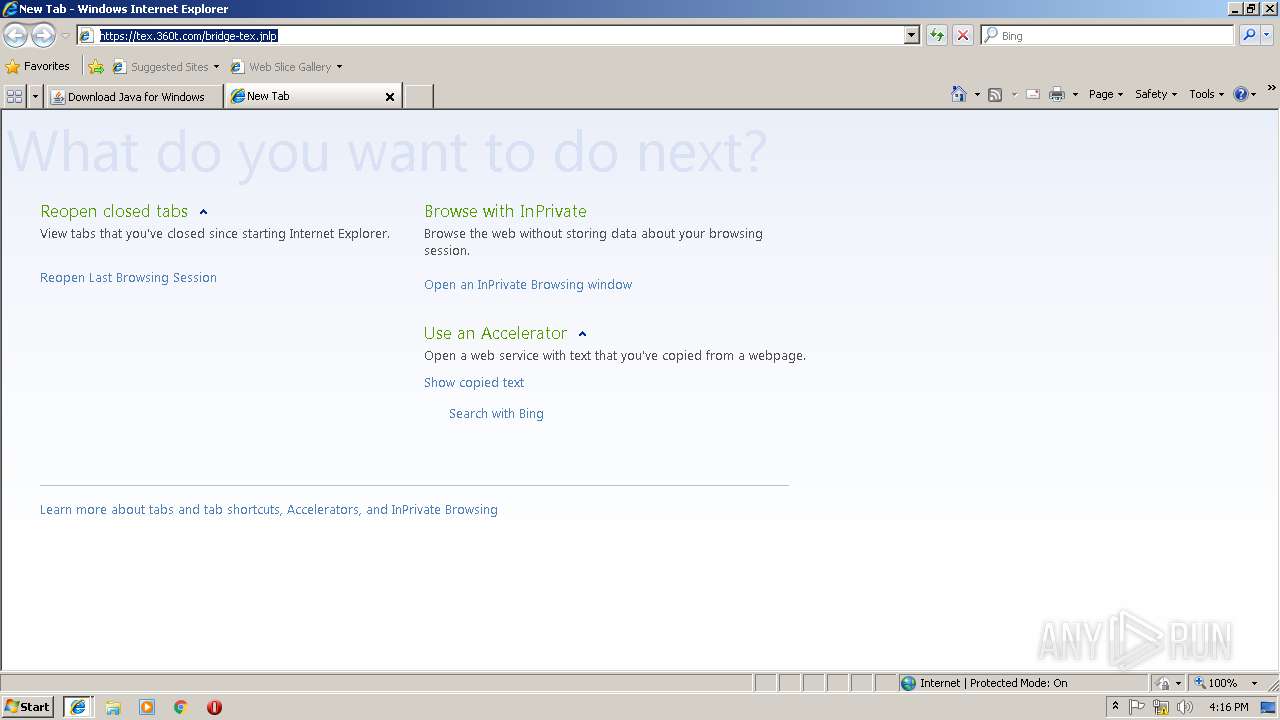The height and width of the screenshot is (720, 1280).
Task: Collapse the Use an Accelerator section
Action: click(x=582, y=334)
